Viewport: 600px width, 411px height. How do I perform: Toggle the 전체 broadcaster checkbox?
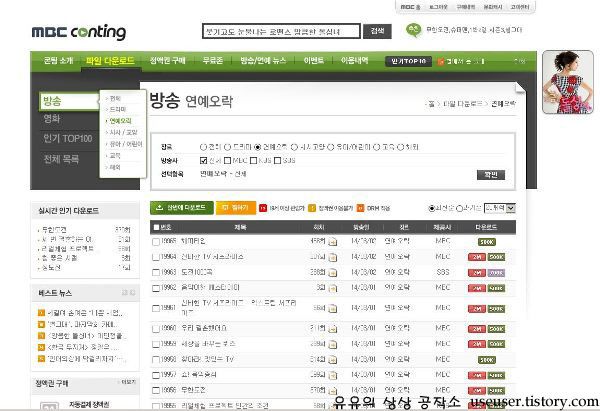pos(204,160)
